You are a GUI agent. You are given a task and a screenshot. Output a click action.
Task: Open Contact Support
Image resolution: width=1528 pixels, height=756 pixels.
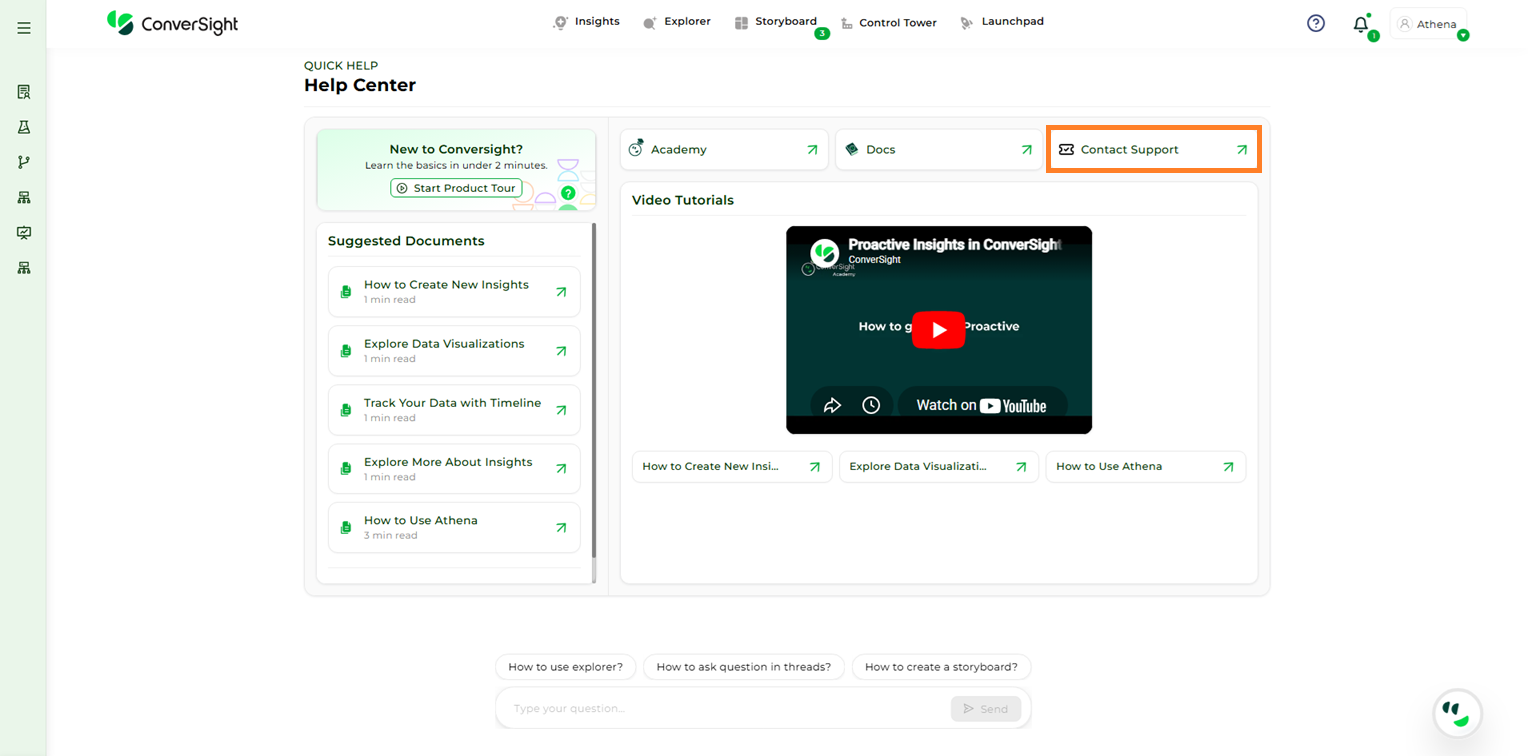1153,149
